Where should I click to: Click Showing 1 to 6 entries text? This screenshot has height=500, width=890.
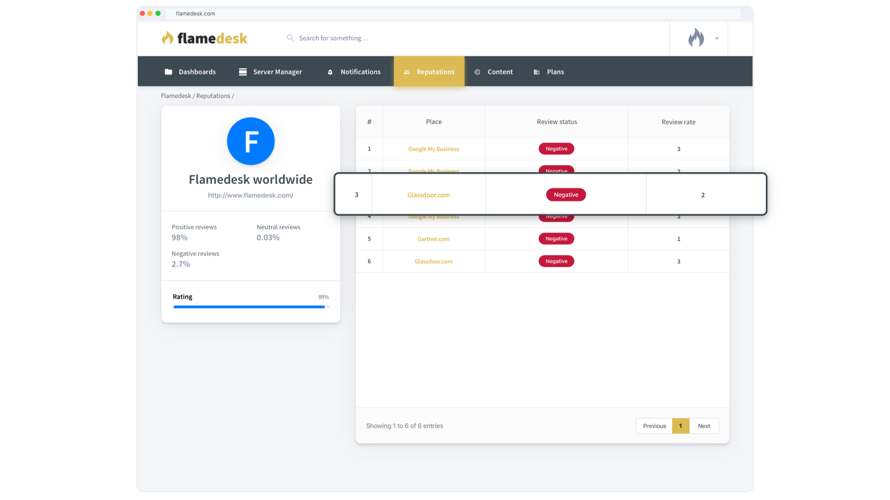pyautogui.click(x=405, y=426)
